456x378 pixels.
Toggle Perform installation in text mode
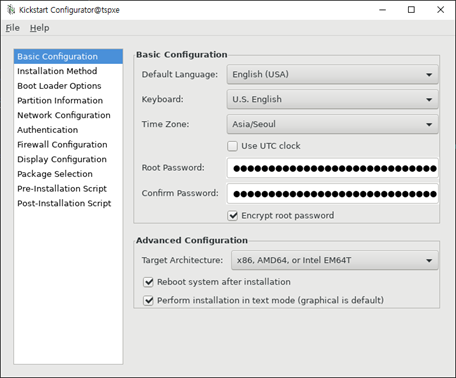pyautogui.click(x=148, y=301)
